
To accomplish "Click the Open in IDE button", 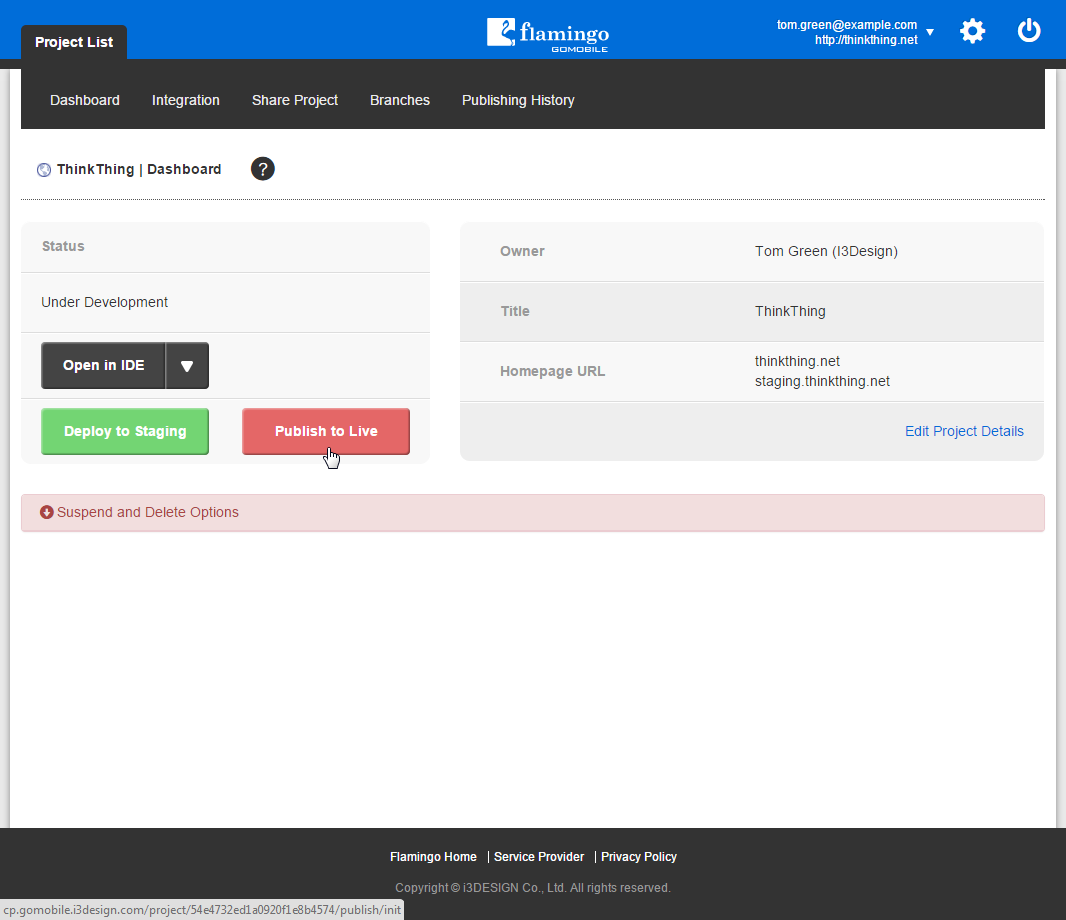I will pyautogui.click(x=103, y=366).
